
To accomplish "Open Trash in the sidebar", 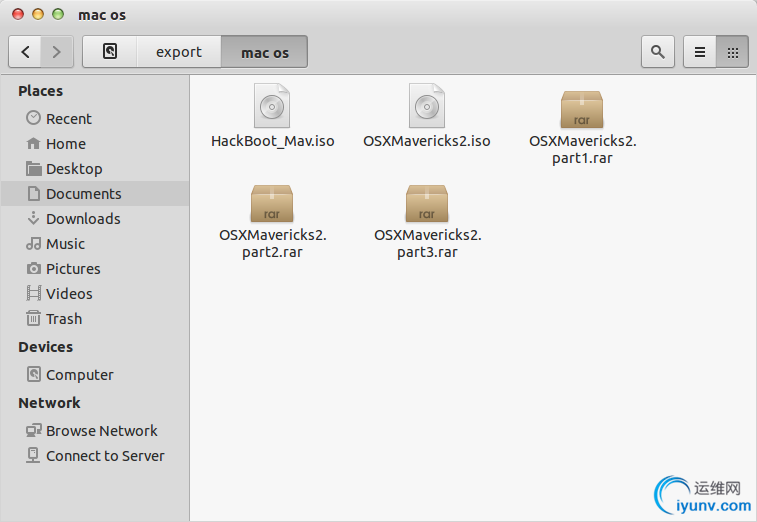I will pos(95,319).
